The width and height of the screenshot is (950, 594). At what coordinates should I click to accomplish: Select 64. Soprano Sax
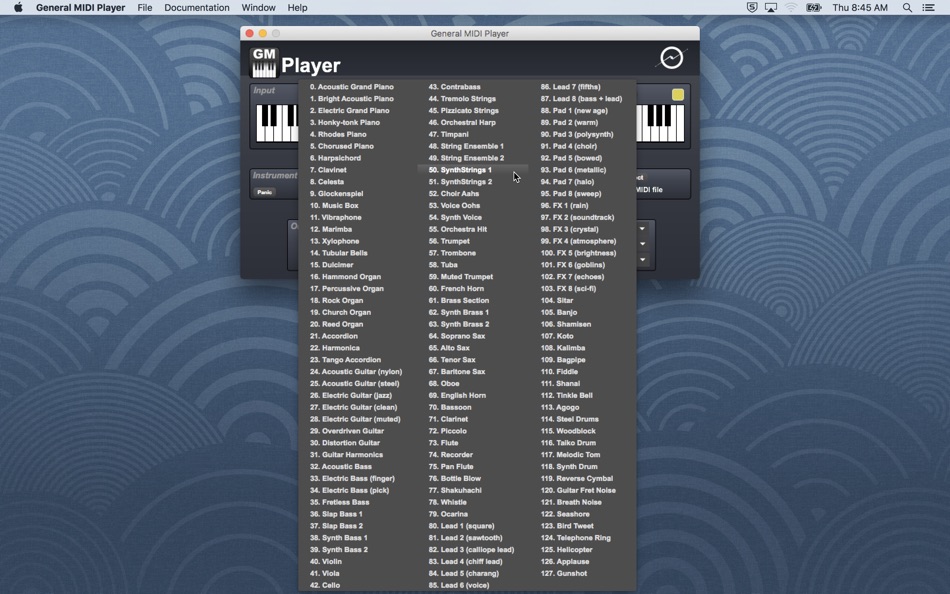[x=457, y=336]
